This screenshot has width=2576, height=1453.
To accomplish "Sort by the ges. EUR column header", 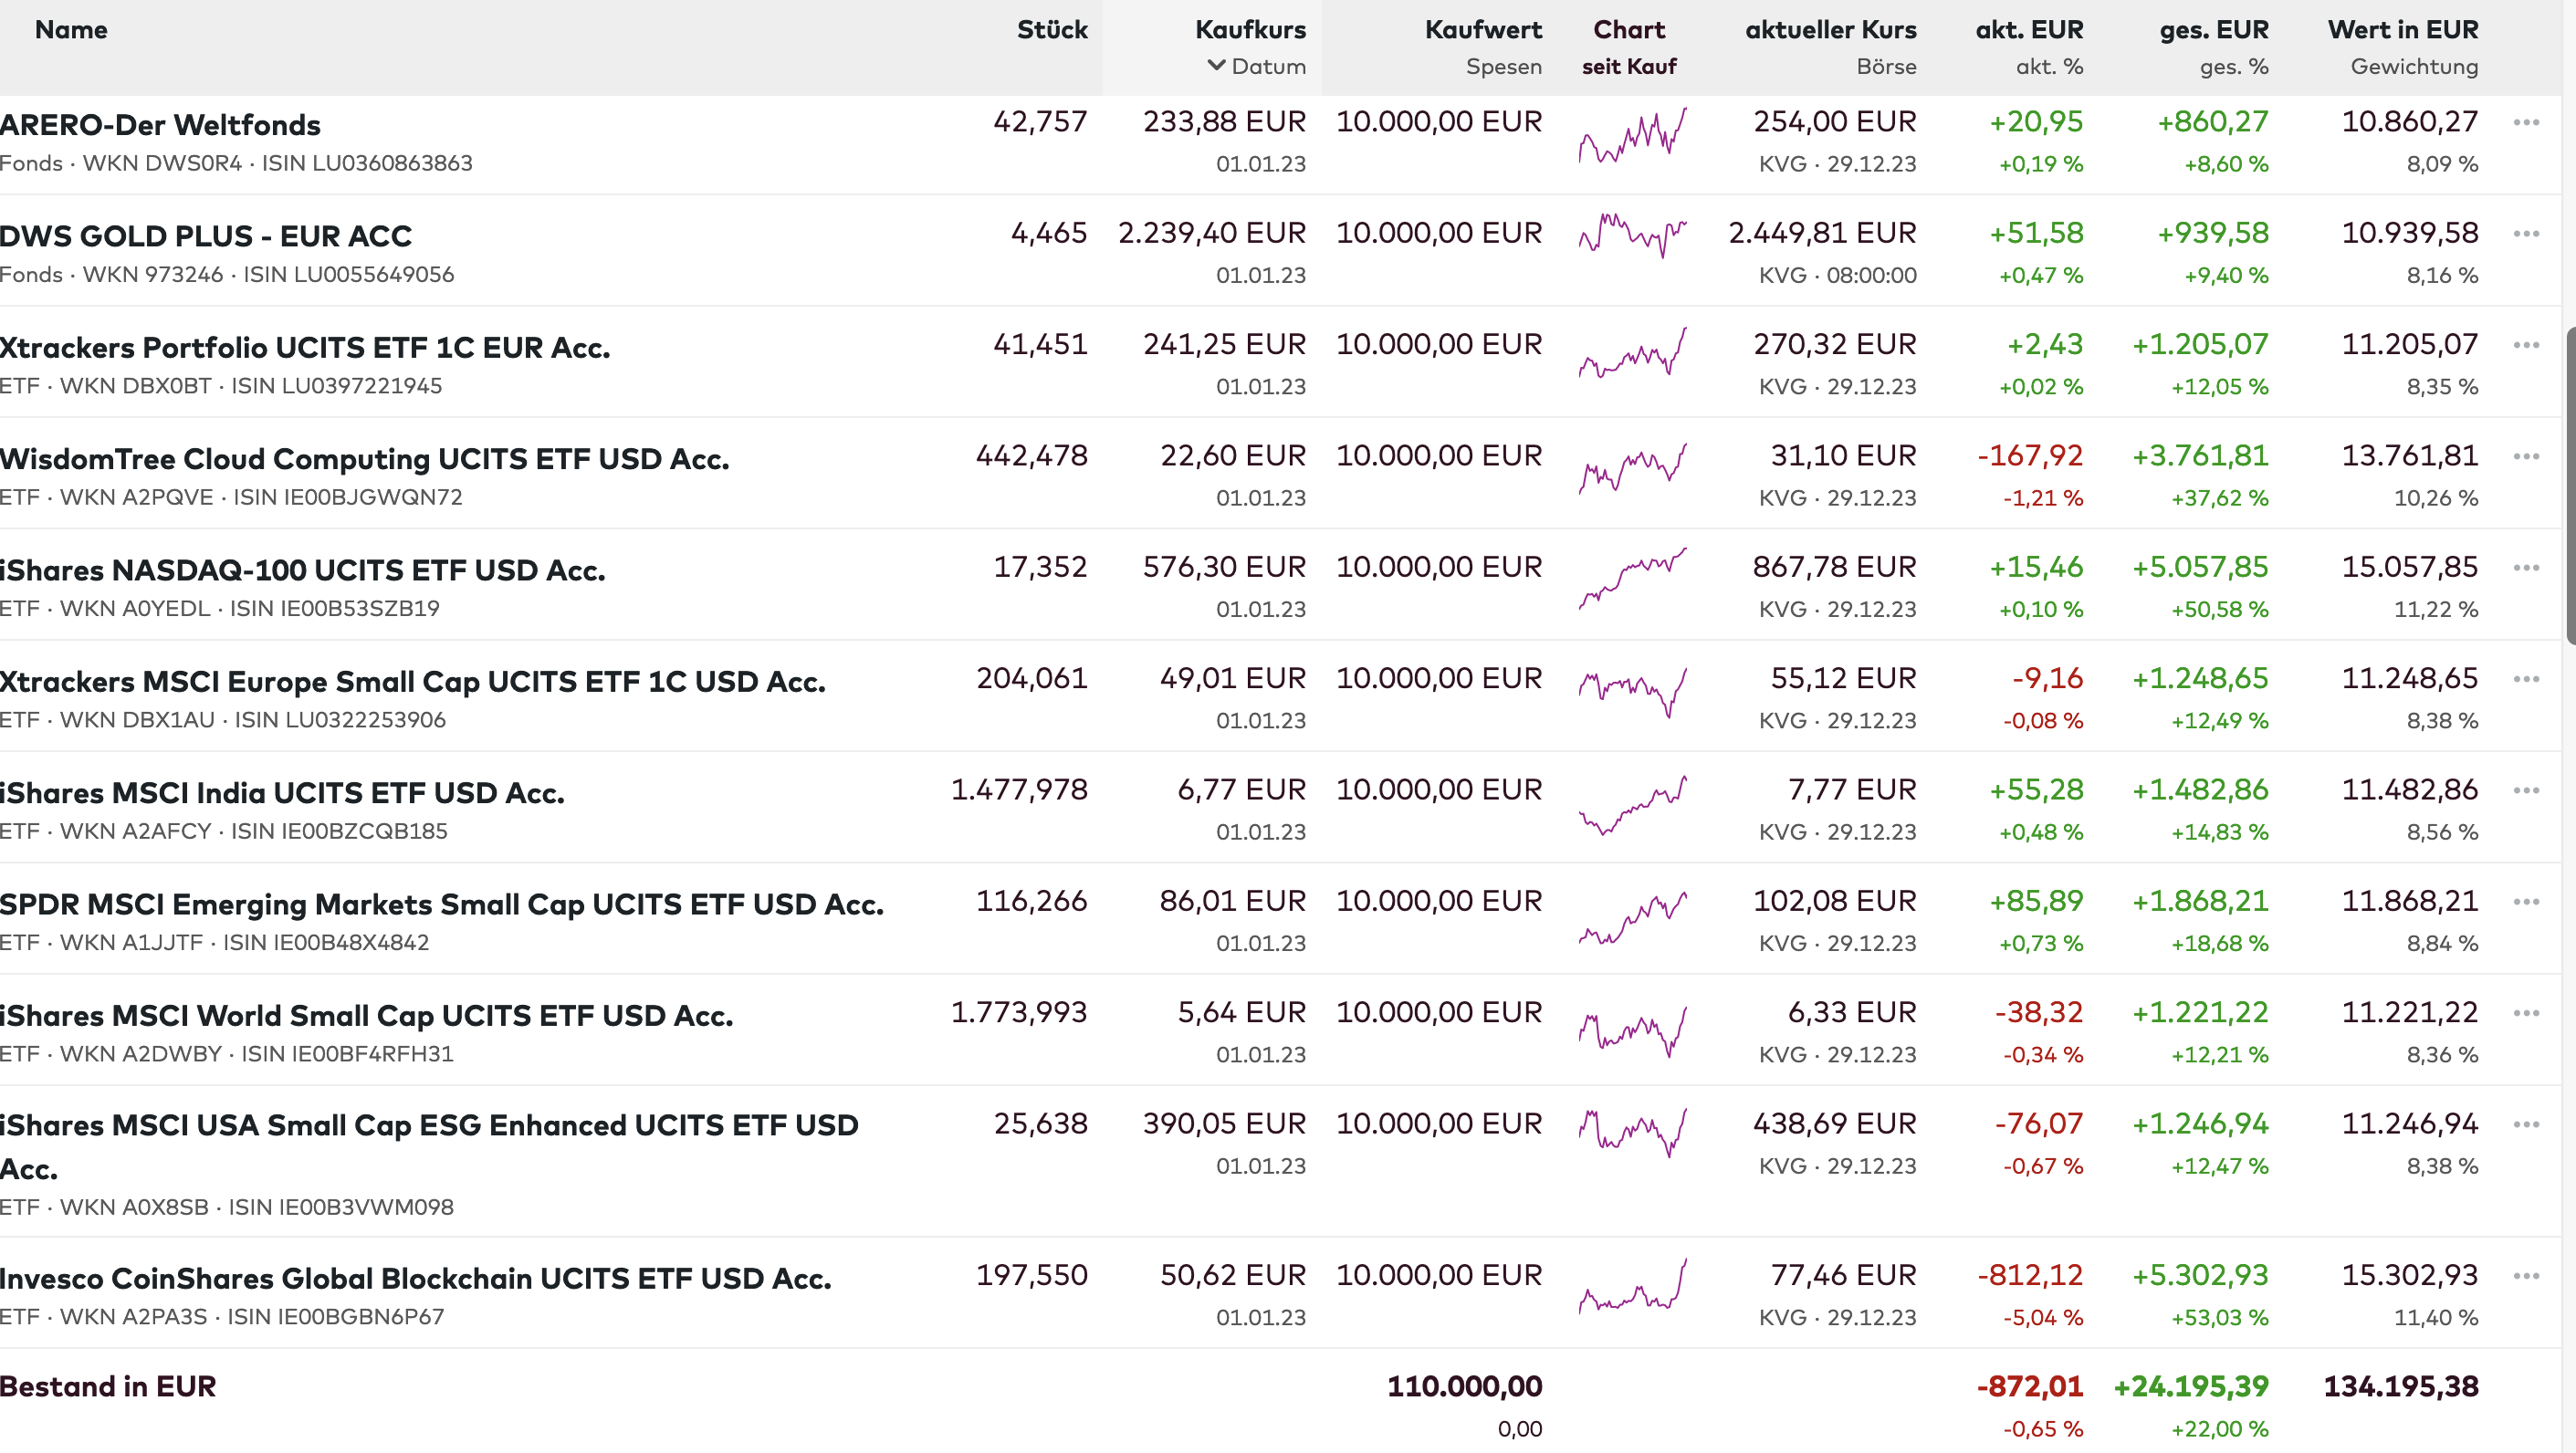I will coord(2213,30).
